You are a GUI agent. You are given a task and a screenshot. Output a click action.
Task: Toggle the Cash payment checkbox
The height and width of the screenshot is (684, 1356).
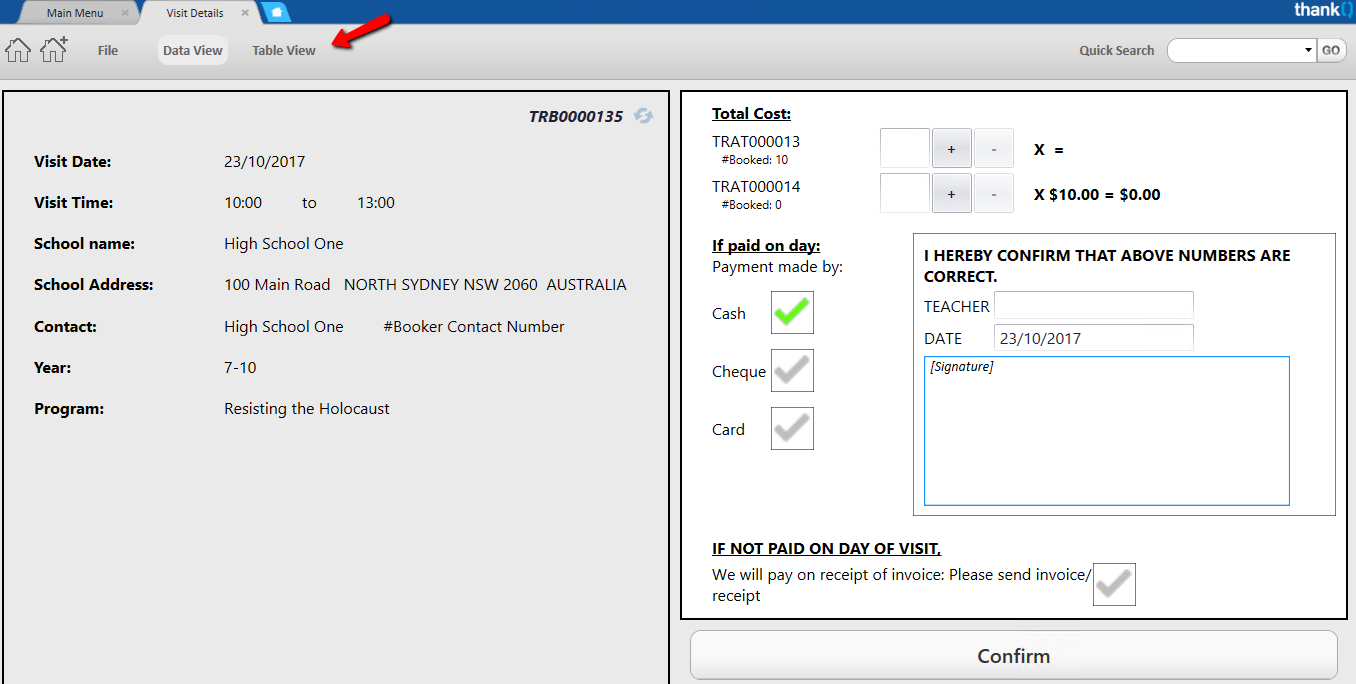(792, 313)
